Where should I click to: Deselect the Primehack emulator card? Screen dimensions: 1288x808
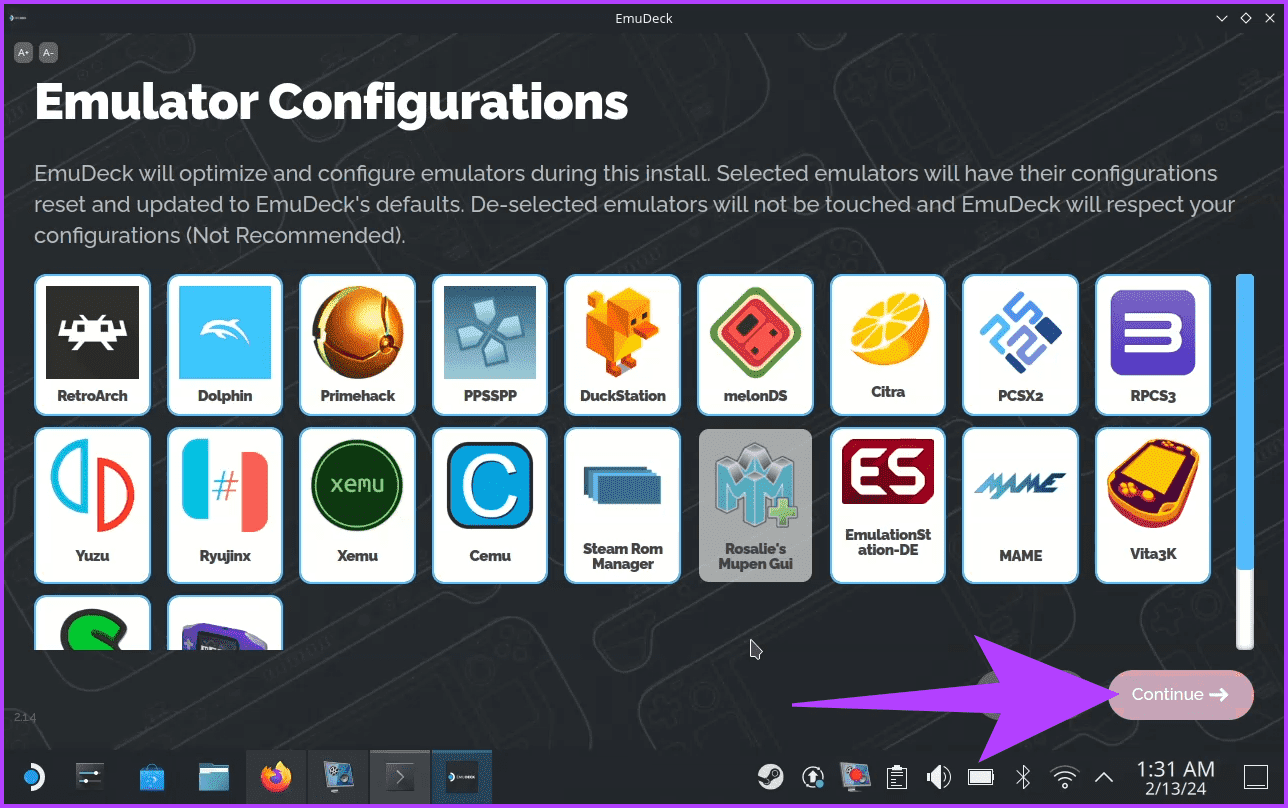(x=358, y=345)
